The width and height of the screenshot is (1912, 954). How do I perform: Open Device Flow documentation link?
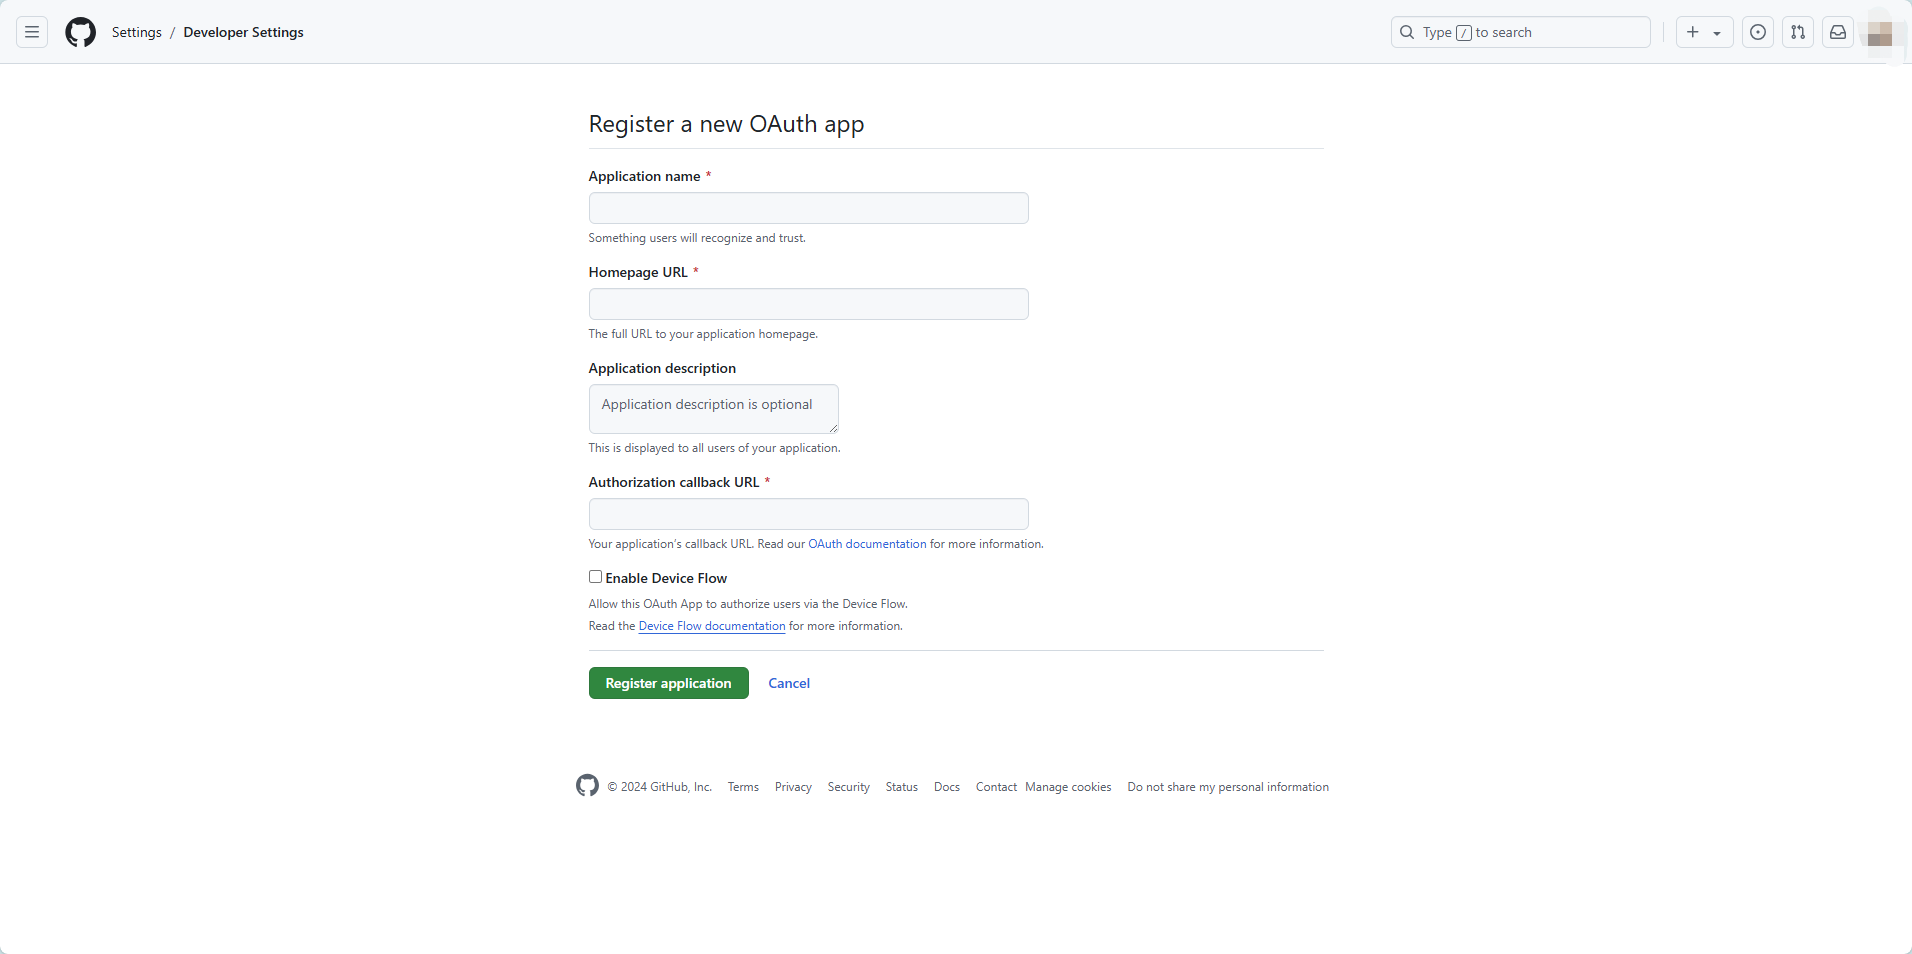pos(712,626)
